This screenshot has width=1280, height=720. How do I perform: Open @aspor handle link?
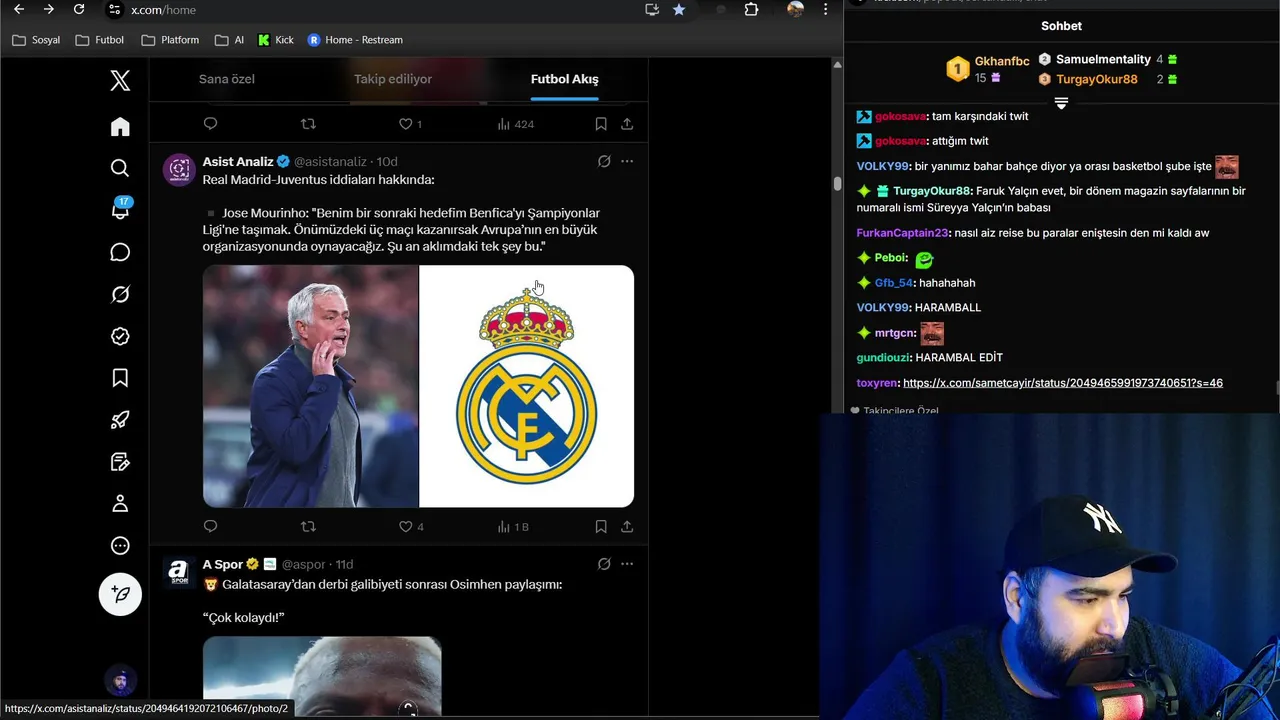(x=306, y=564)
